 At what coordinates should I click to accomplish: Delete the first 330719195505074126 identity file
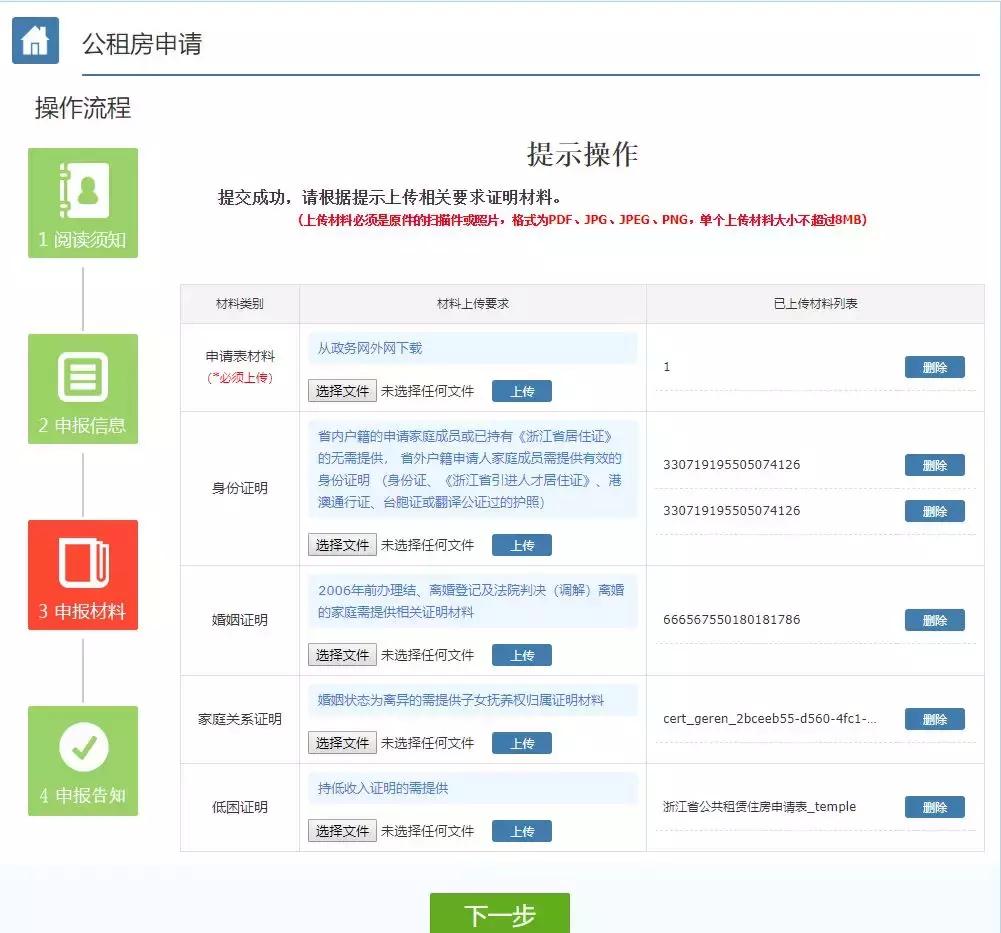point(934,464)
